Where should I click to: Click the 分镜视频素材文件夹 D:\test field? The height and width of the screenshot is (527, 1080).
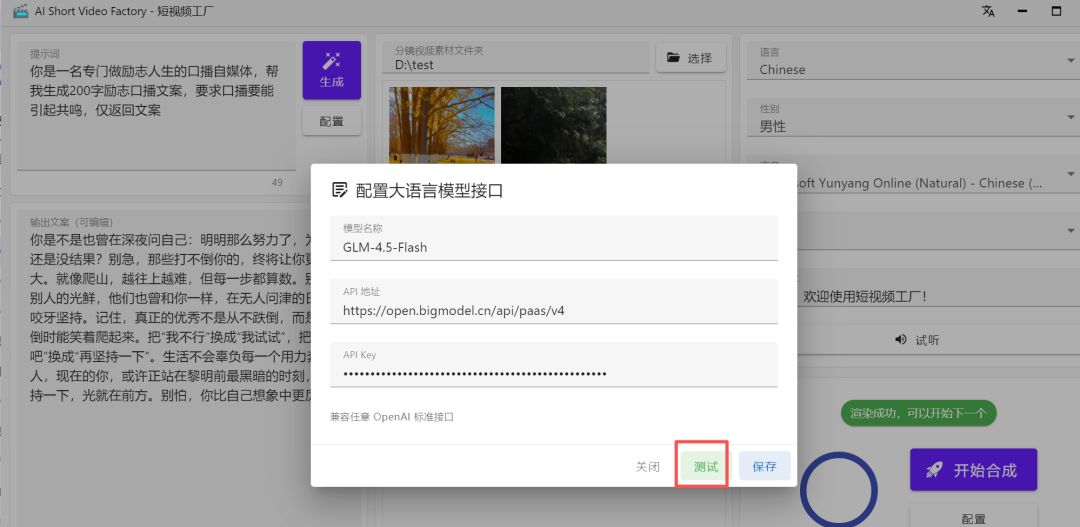coord(516,58)
